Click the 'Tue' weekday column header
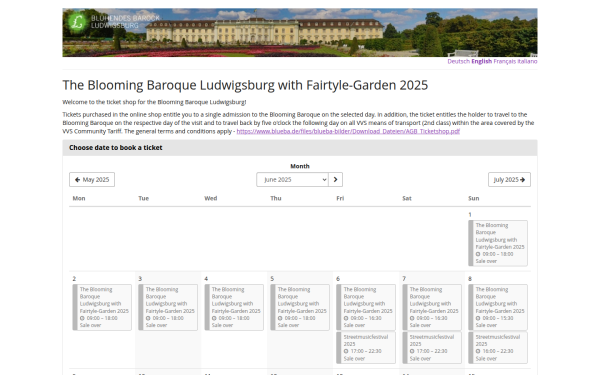The width and height of the screenshot is (600, 375). click(143, 198)
